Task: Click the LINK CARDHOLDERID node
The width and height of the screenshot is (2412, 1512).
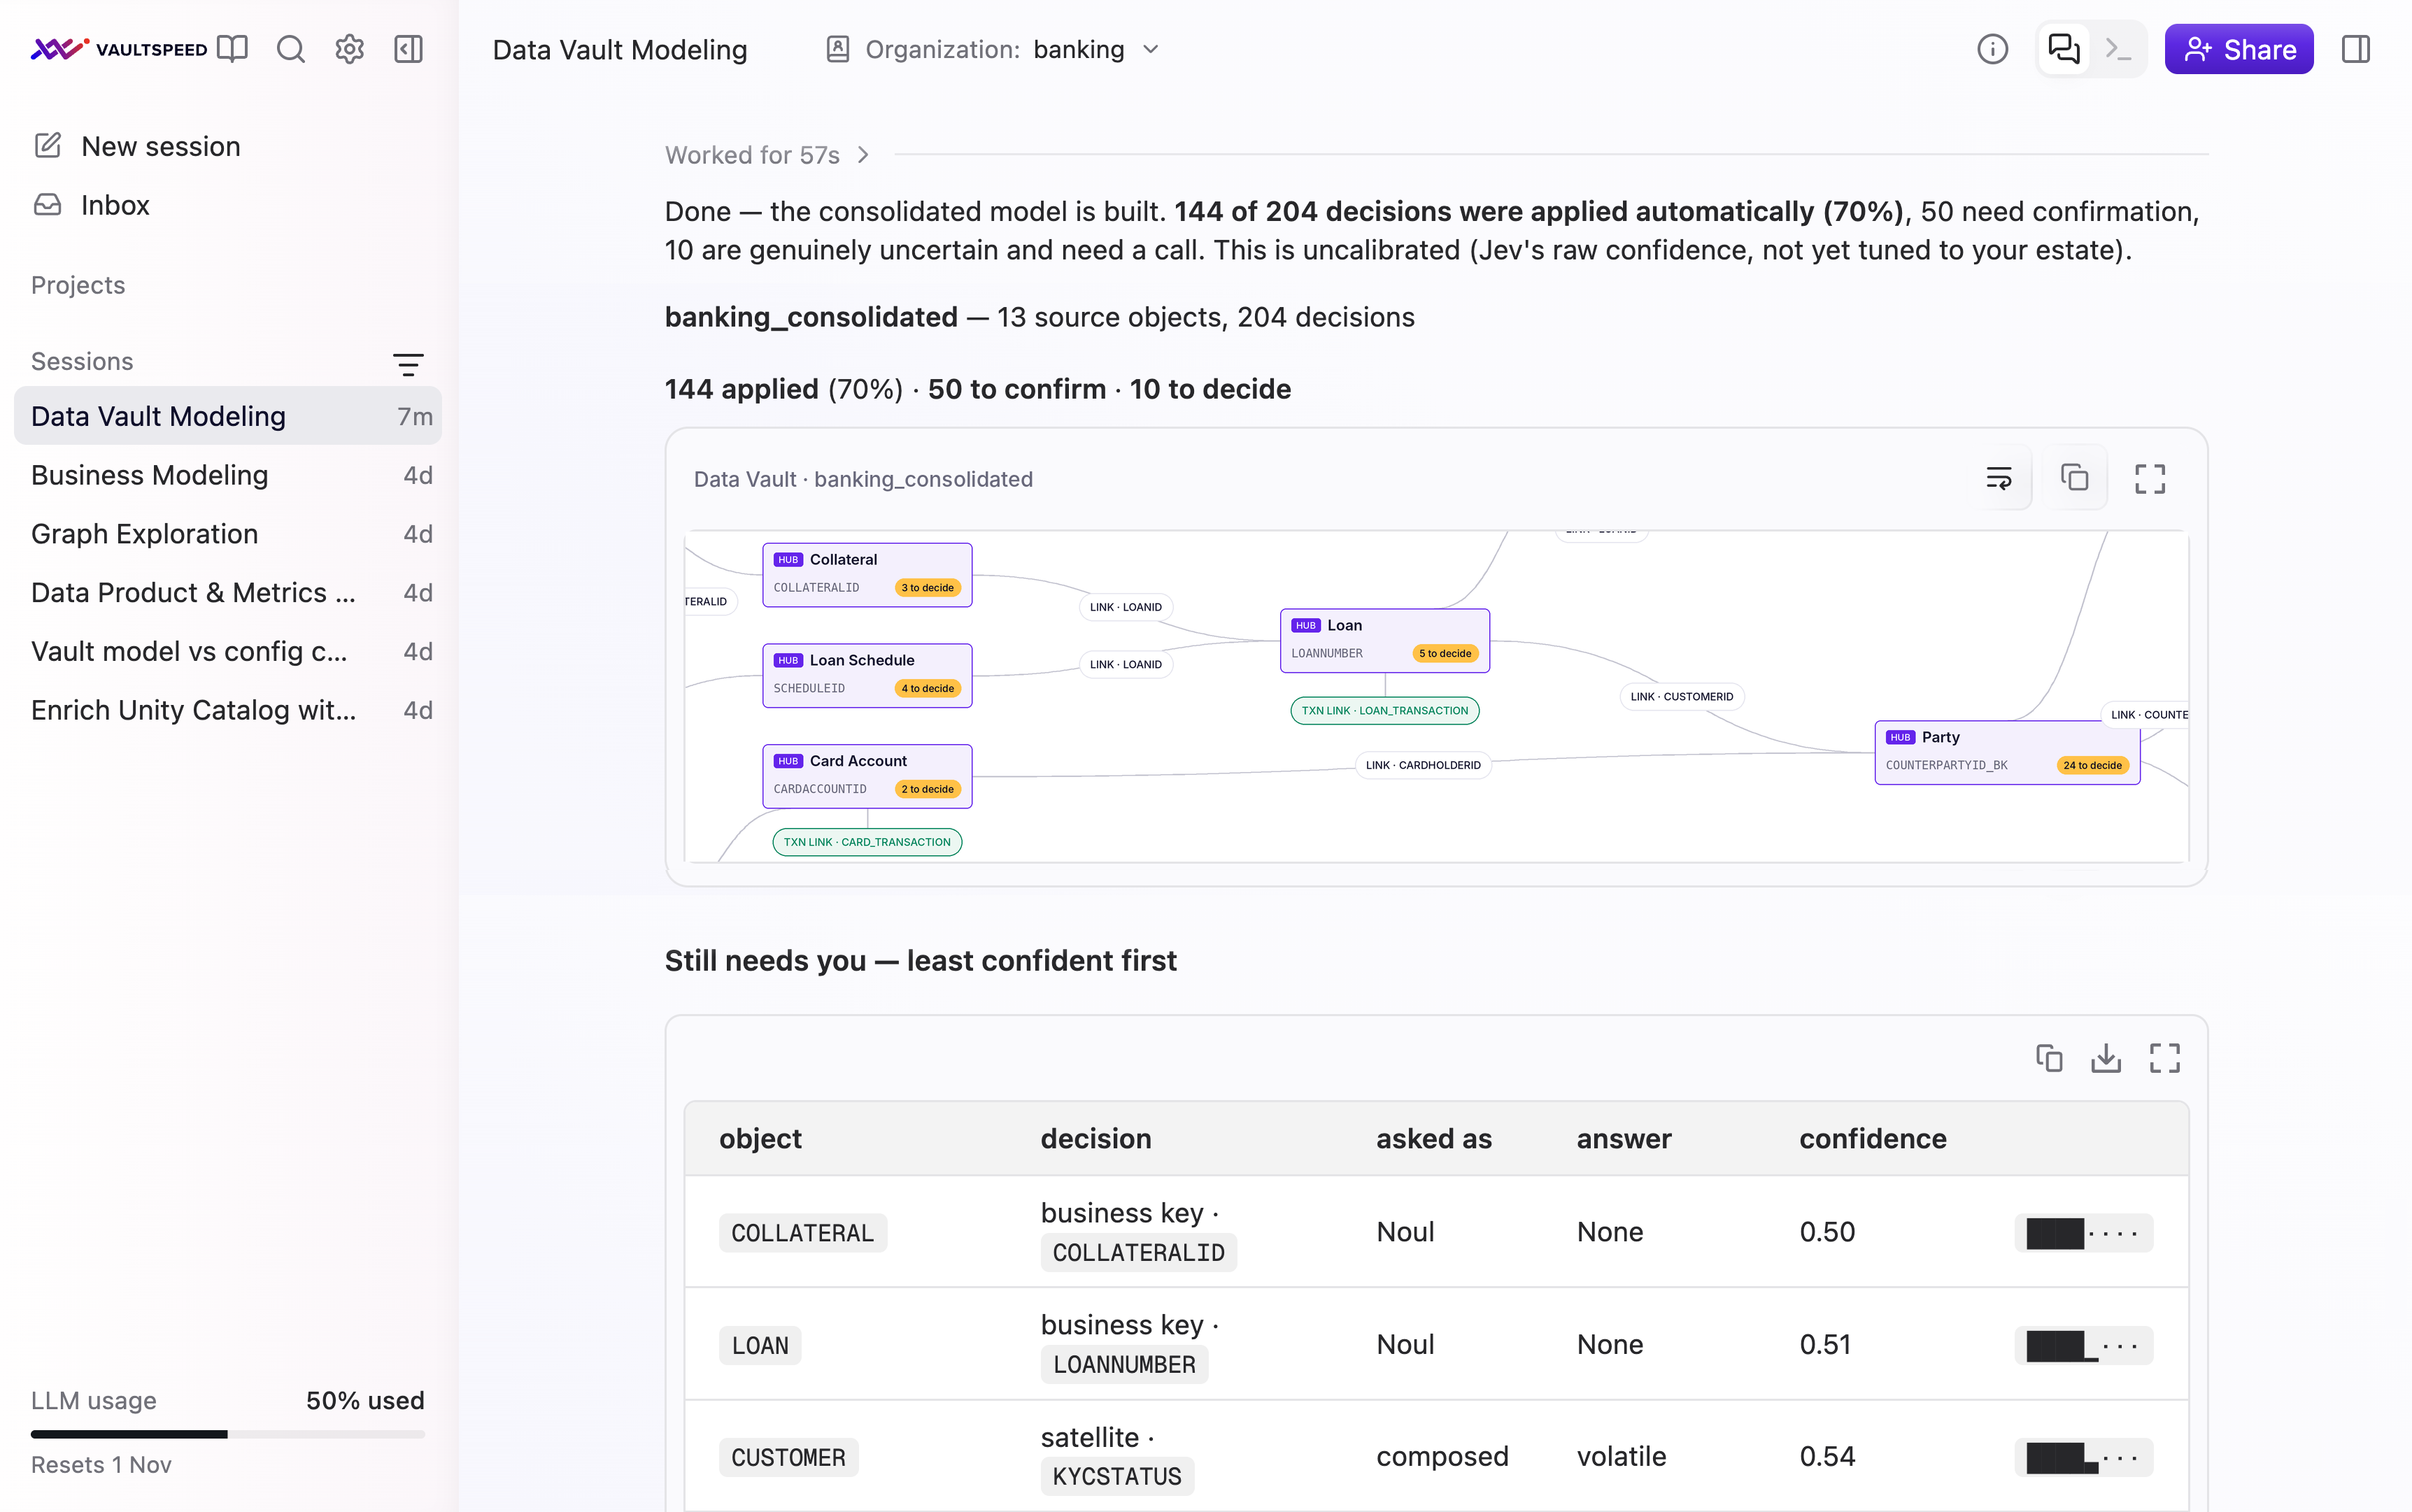Action: [1423, 765]
